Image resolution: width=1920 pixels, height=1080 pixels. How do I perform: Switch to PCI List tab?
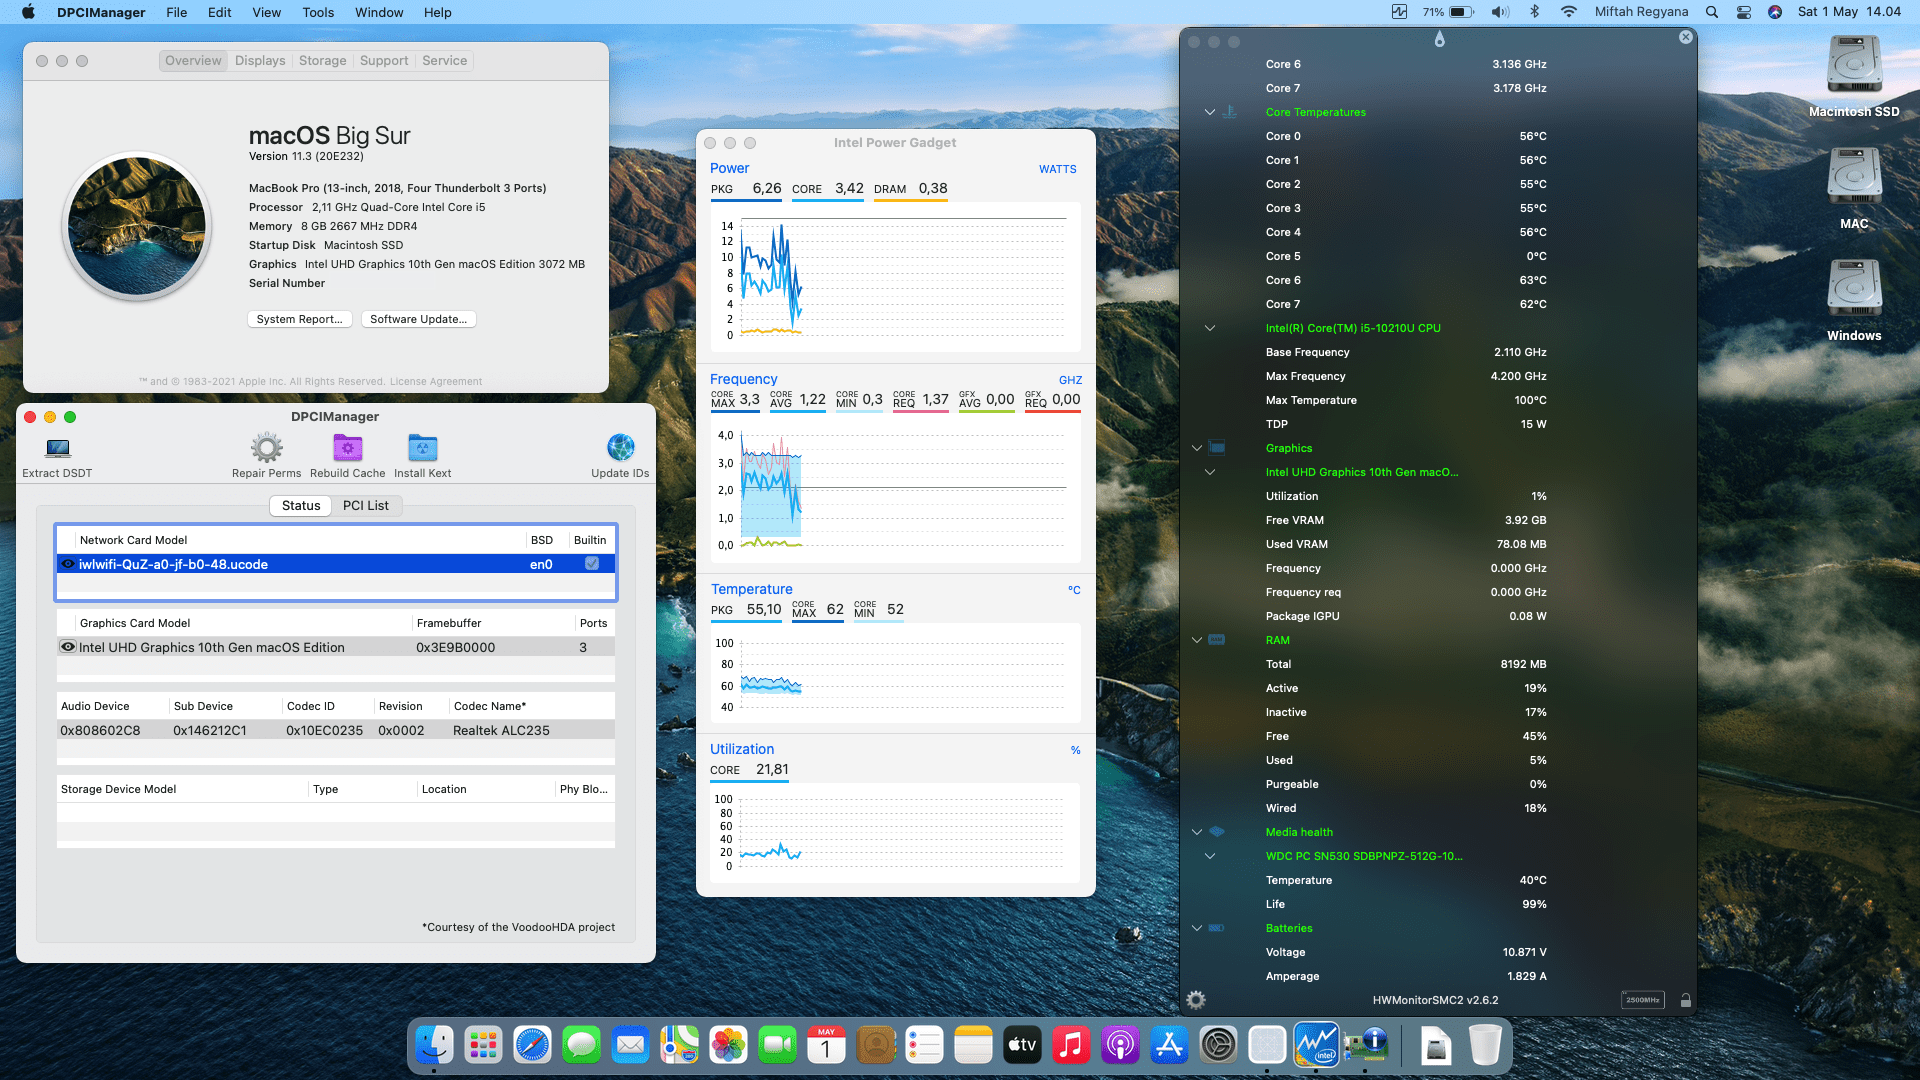coord(365,506)
